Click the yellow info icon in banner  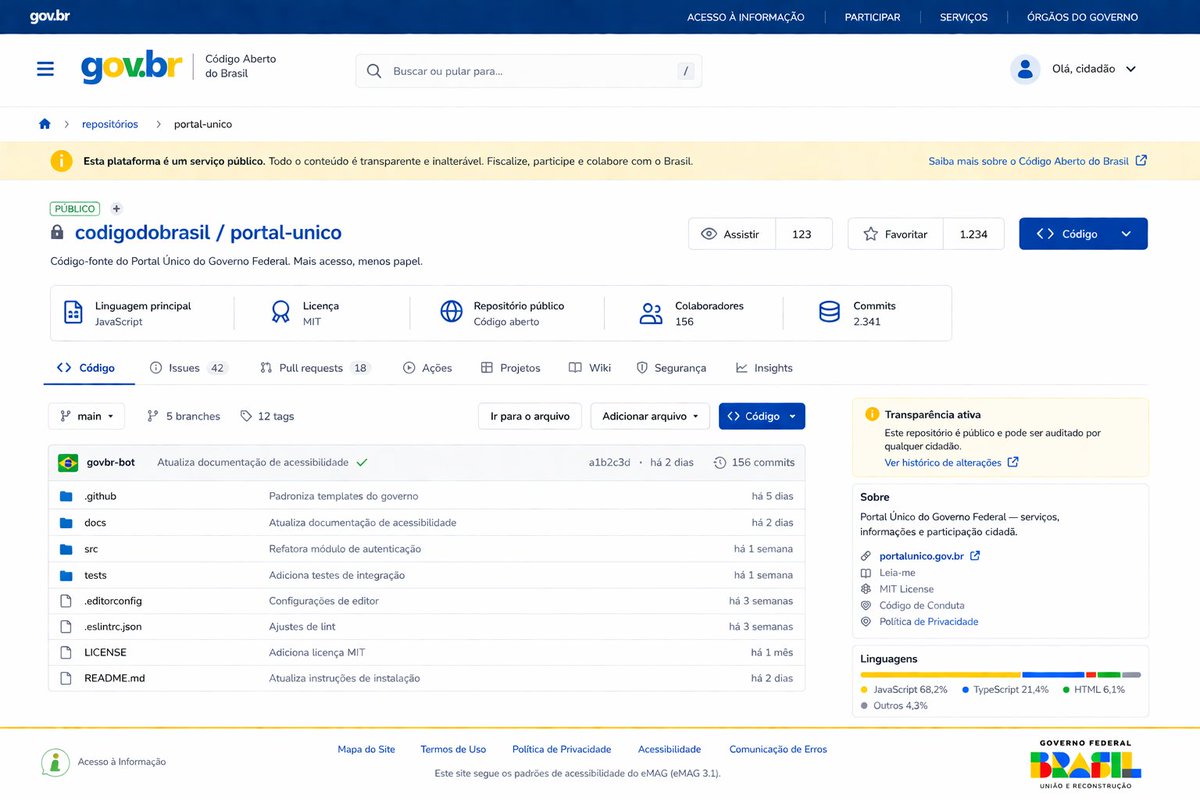point(61,161)
